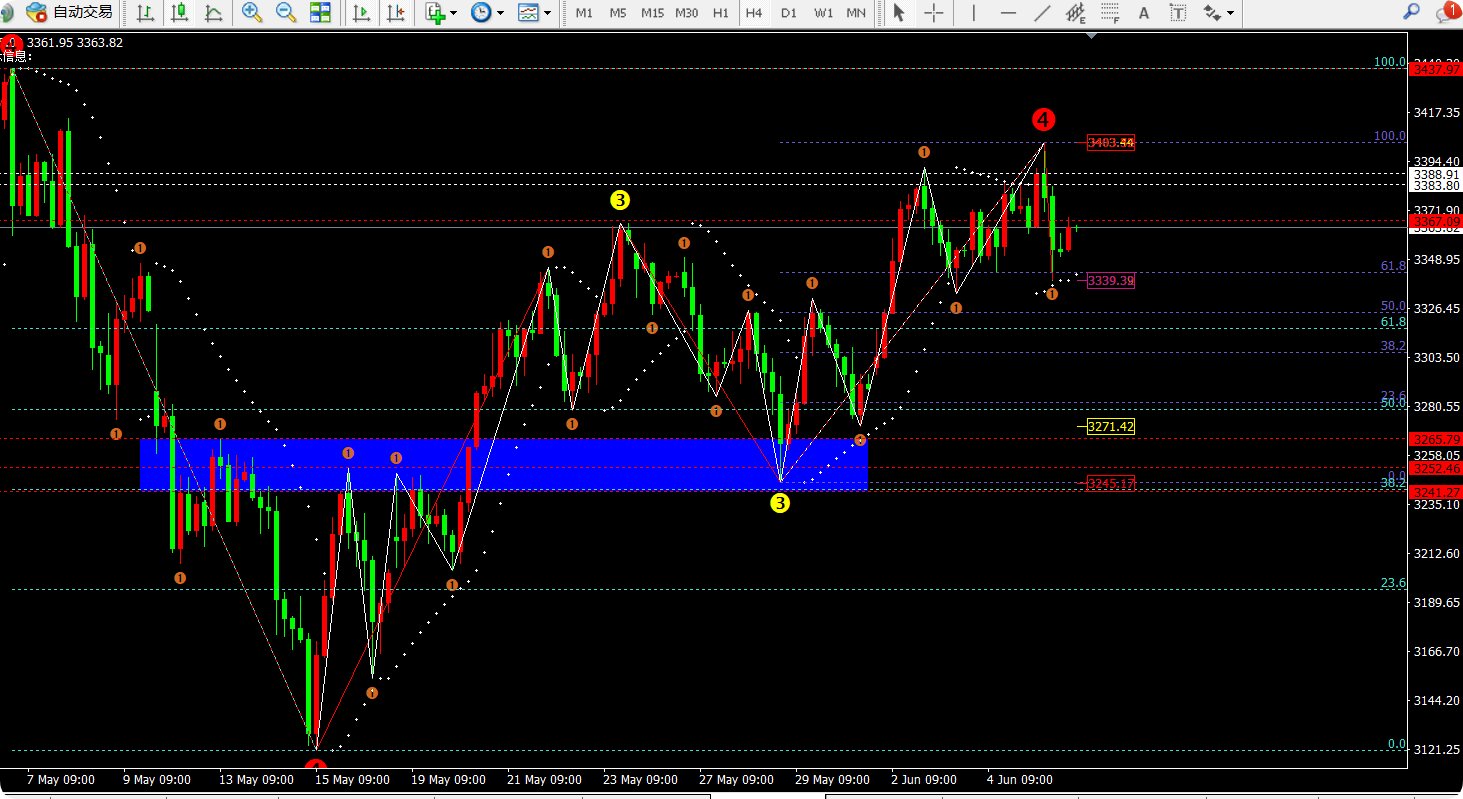Select the crosshair tool
This screenshot has height=799, width=1463.
(934, 13)
